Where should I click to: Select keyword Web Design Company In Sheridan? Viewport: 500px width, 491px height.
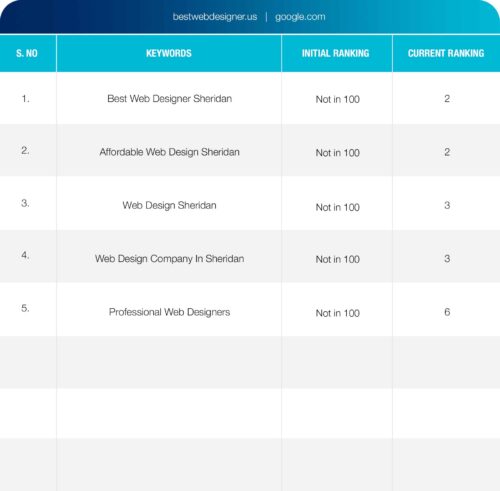coord(169,259)
